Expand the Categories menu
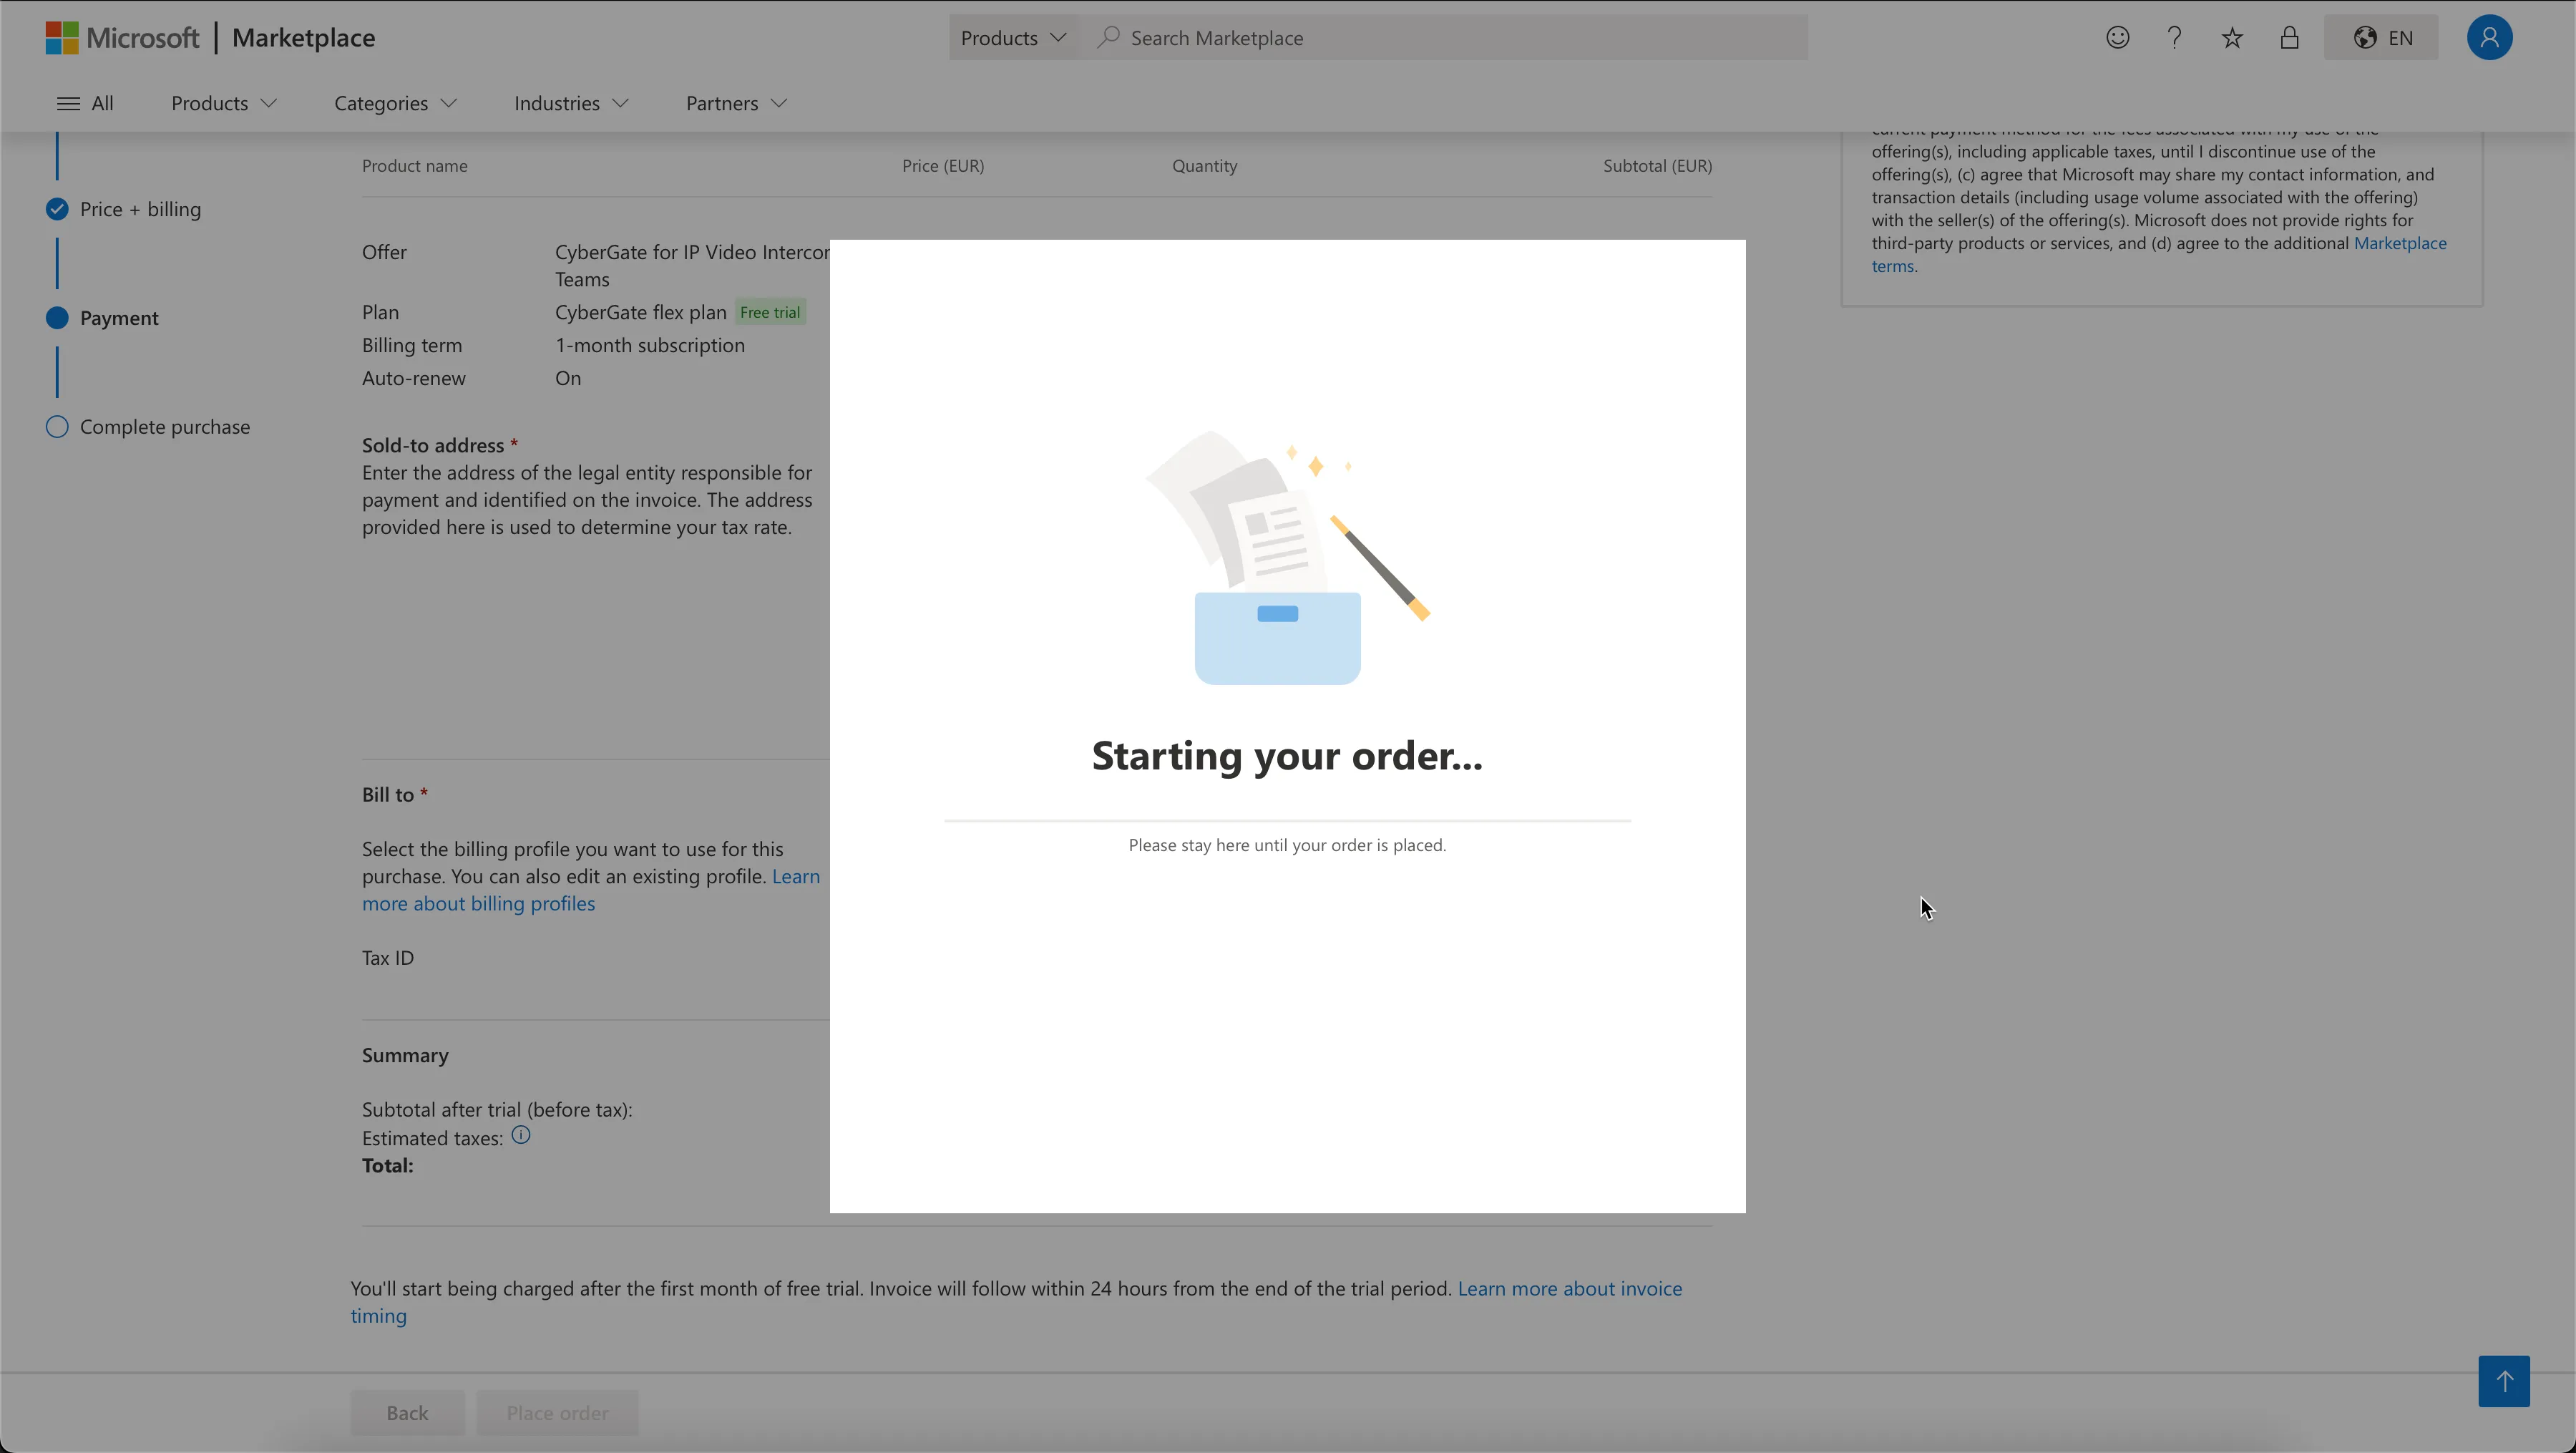Screen dimensions: 2576x1453 [395, 103]
